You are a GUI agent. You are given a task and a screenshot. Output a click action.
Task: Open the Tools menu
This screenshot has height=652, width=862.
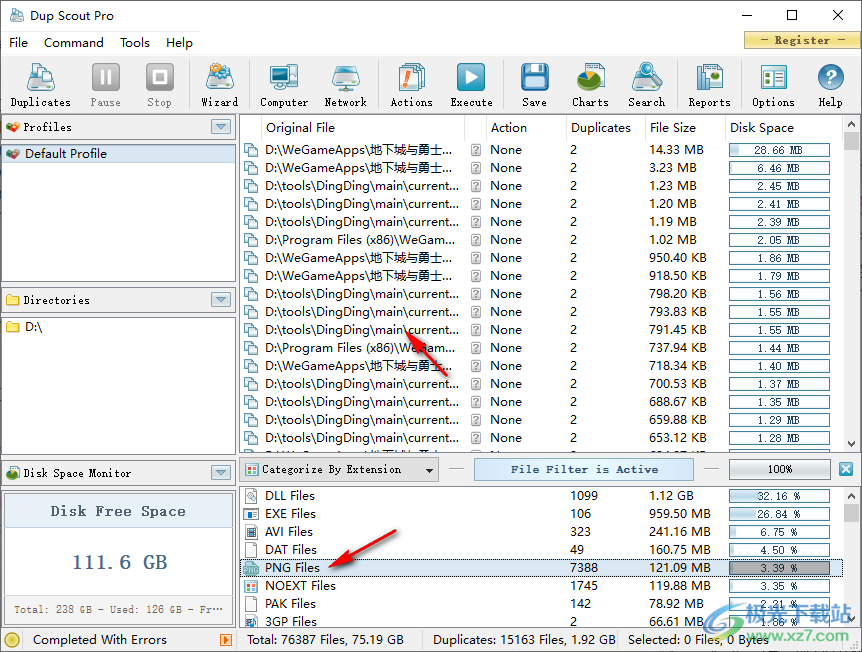pyautogui.click(x=135, y=43)
